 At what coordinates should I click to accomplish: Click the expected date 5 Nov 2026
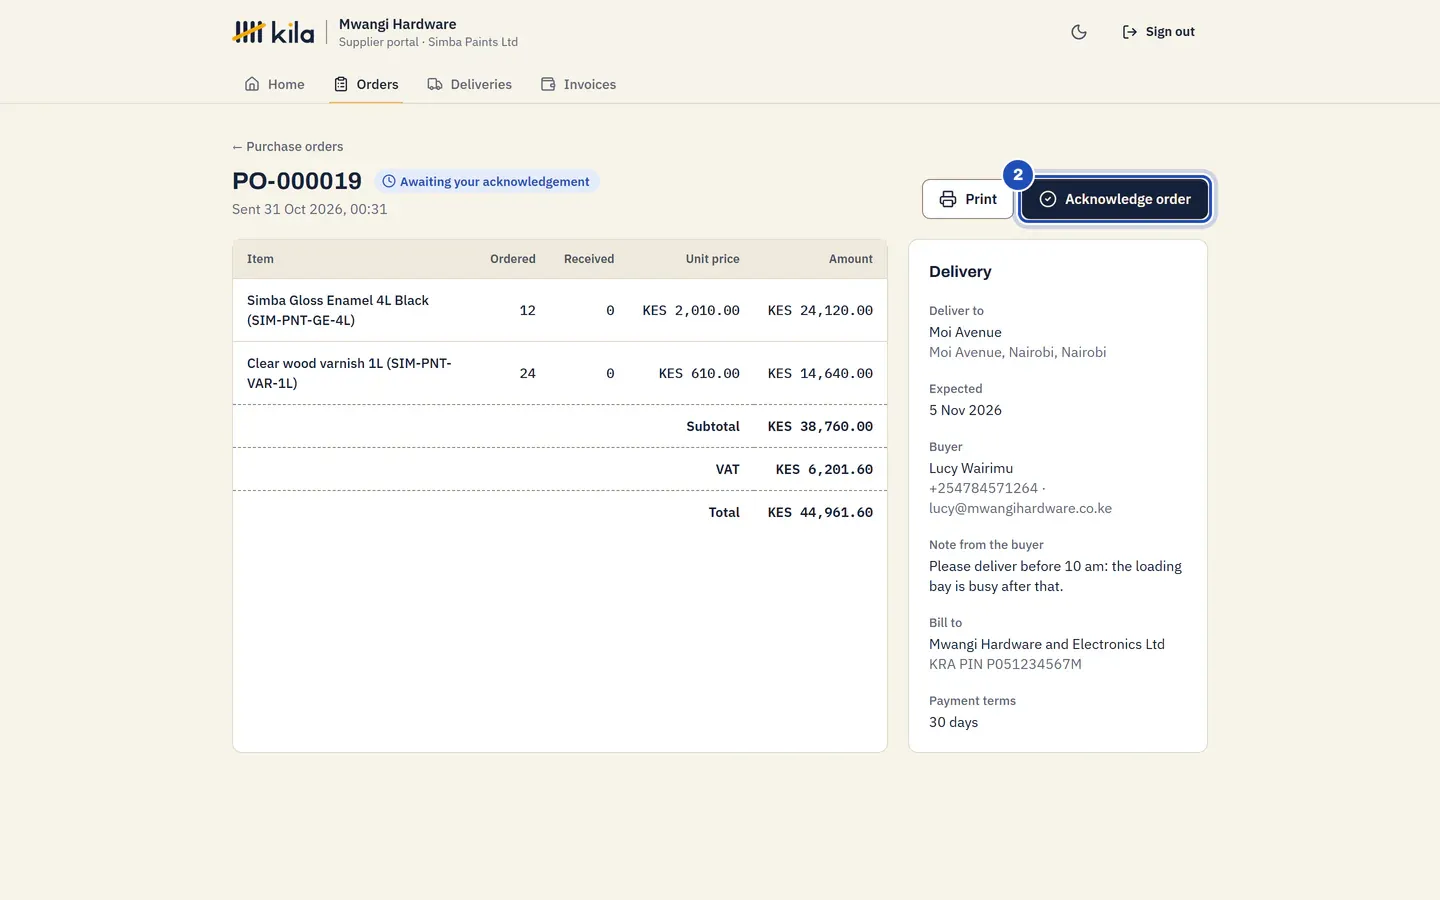pyautogui.click(x=965, y=410)
